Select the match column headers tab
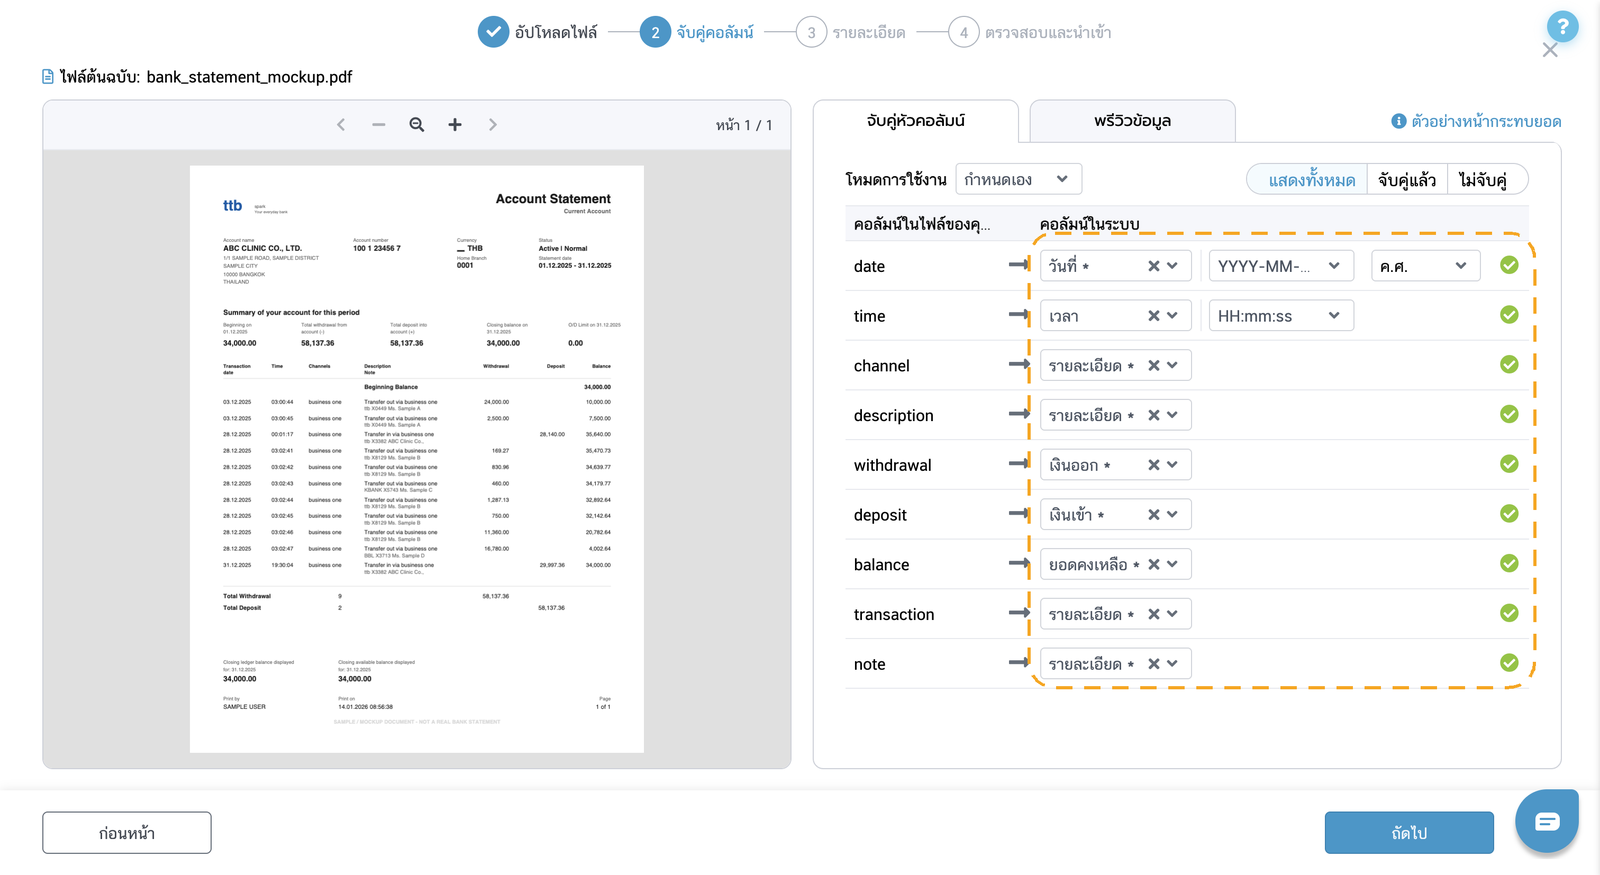Screen dimensions: 1600x875 [x=916, y=121]
